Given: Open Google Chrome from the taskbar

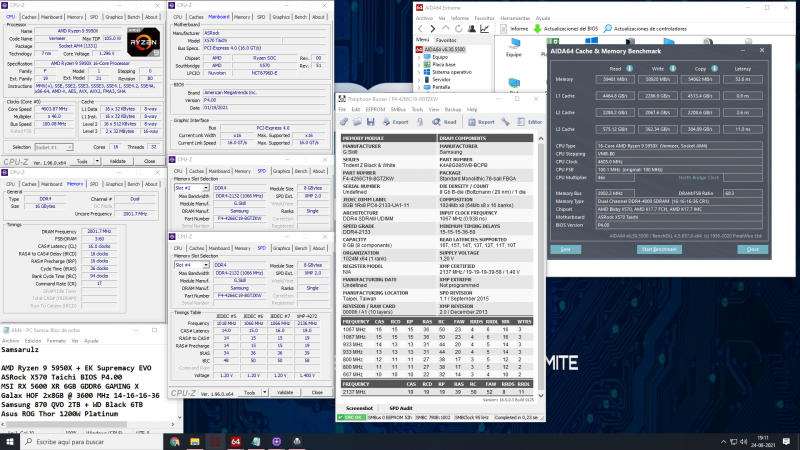Looking at the screenshot, I should pyautogui.click(x=174, y=442).
